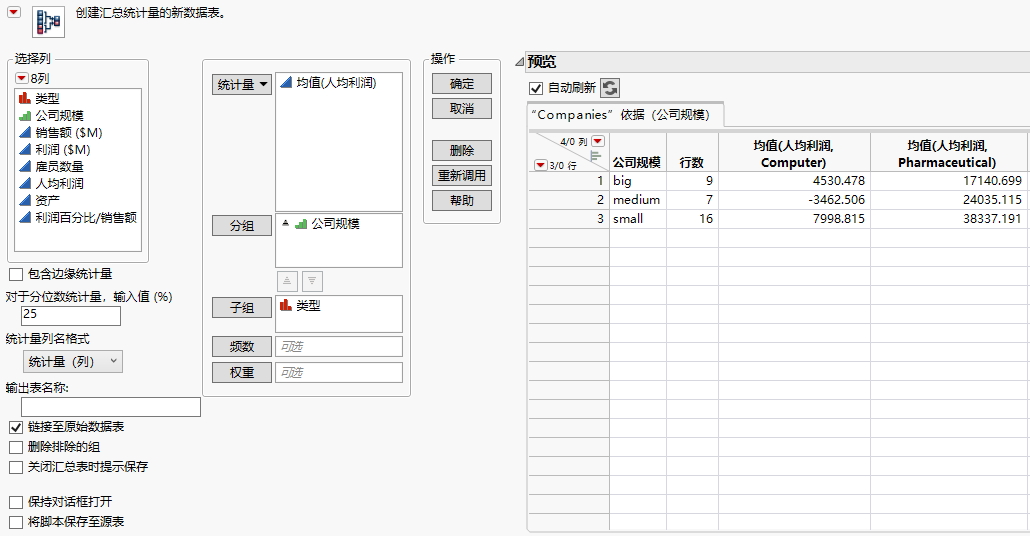Enable 将脚本保存至源表 checkbox
This screenshot has height=536, width=1030.
pos(16,522)
